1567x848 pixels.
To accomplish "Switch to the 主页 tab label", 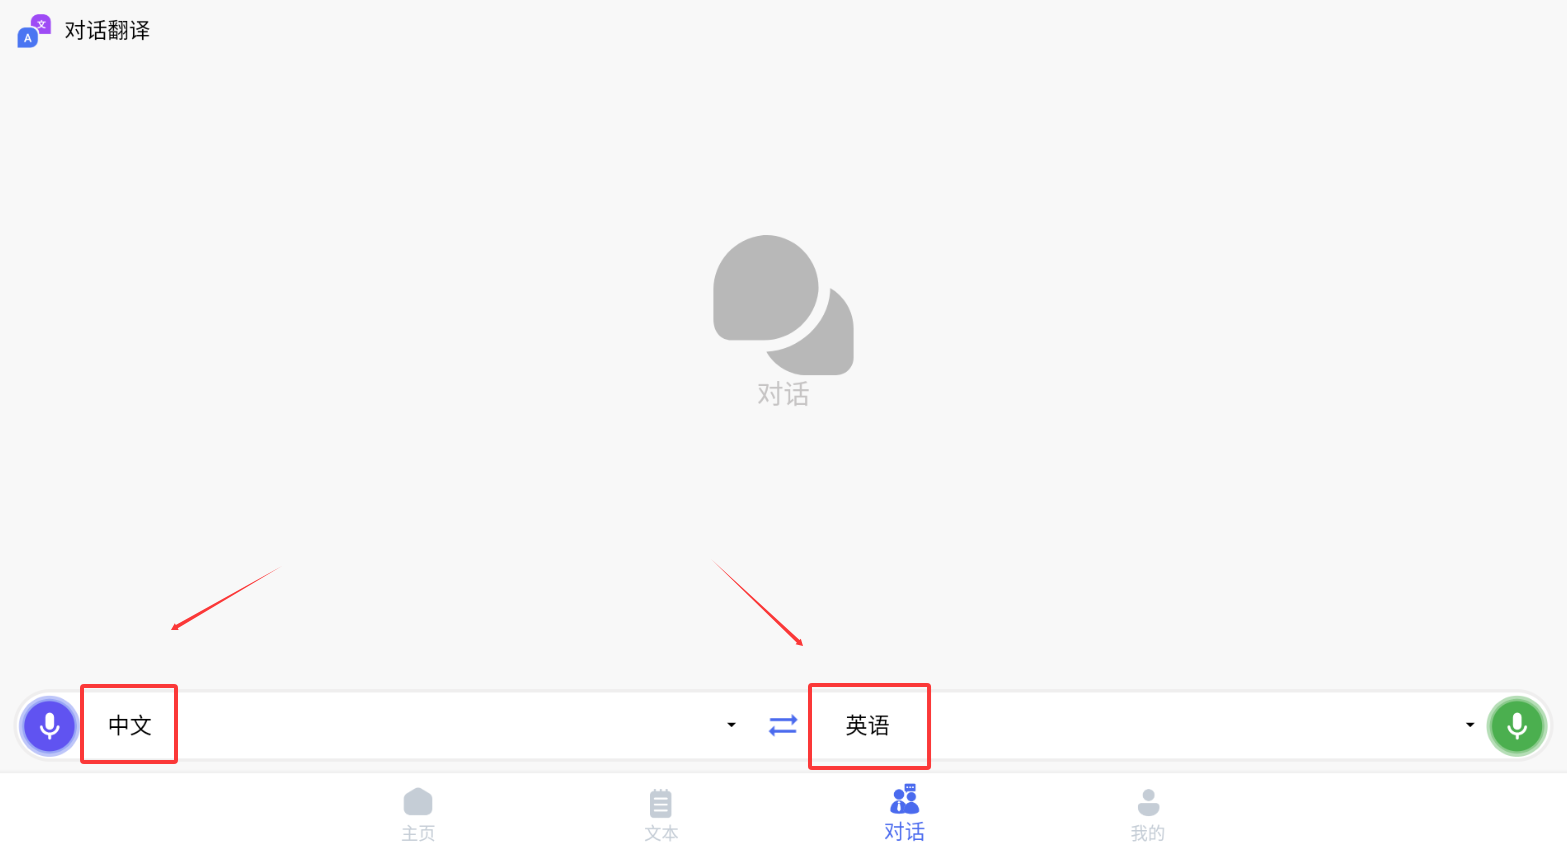I will pyautogui.click(x=418, y=833).
